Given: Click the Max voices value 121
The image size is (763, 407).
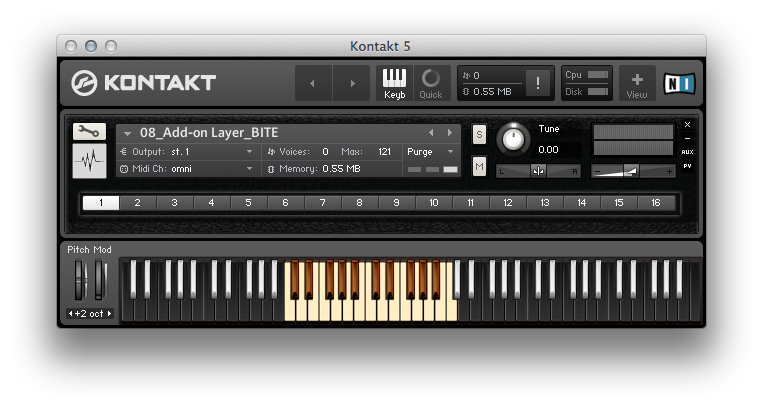Looking at the screenshot, I should (x=384, y=152).
